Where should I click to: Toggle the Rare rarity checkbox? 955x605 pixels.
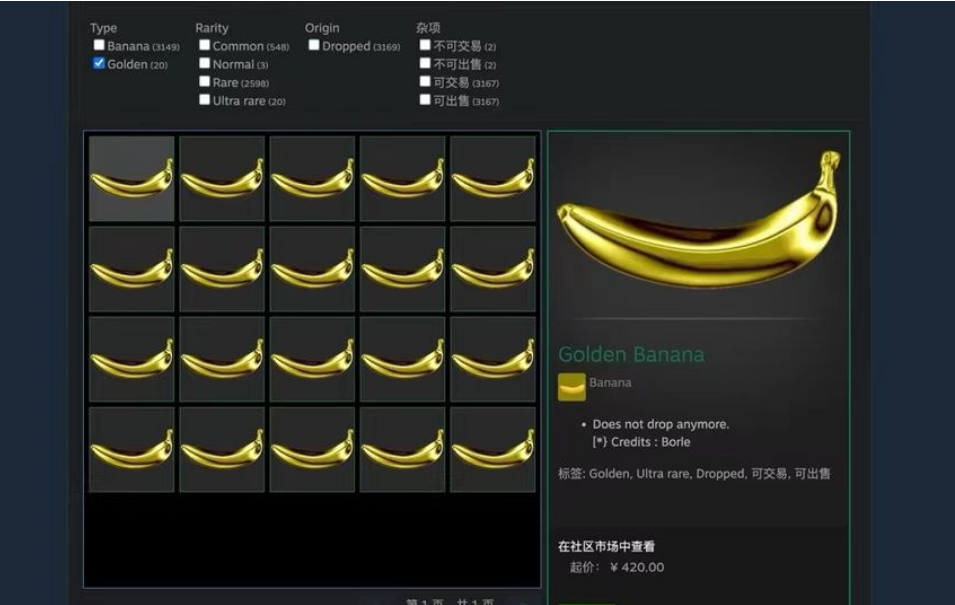click(x=205, y=82)
